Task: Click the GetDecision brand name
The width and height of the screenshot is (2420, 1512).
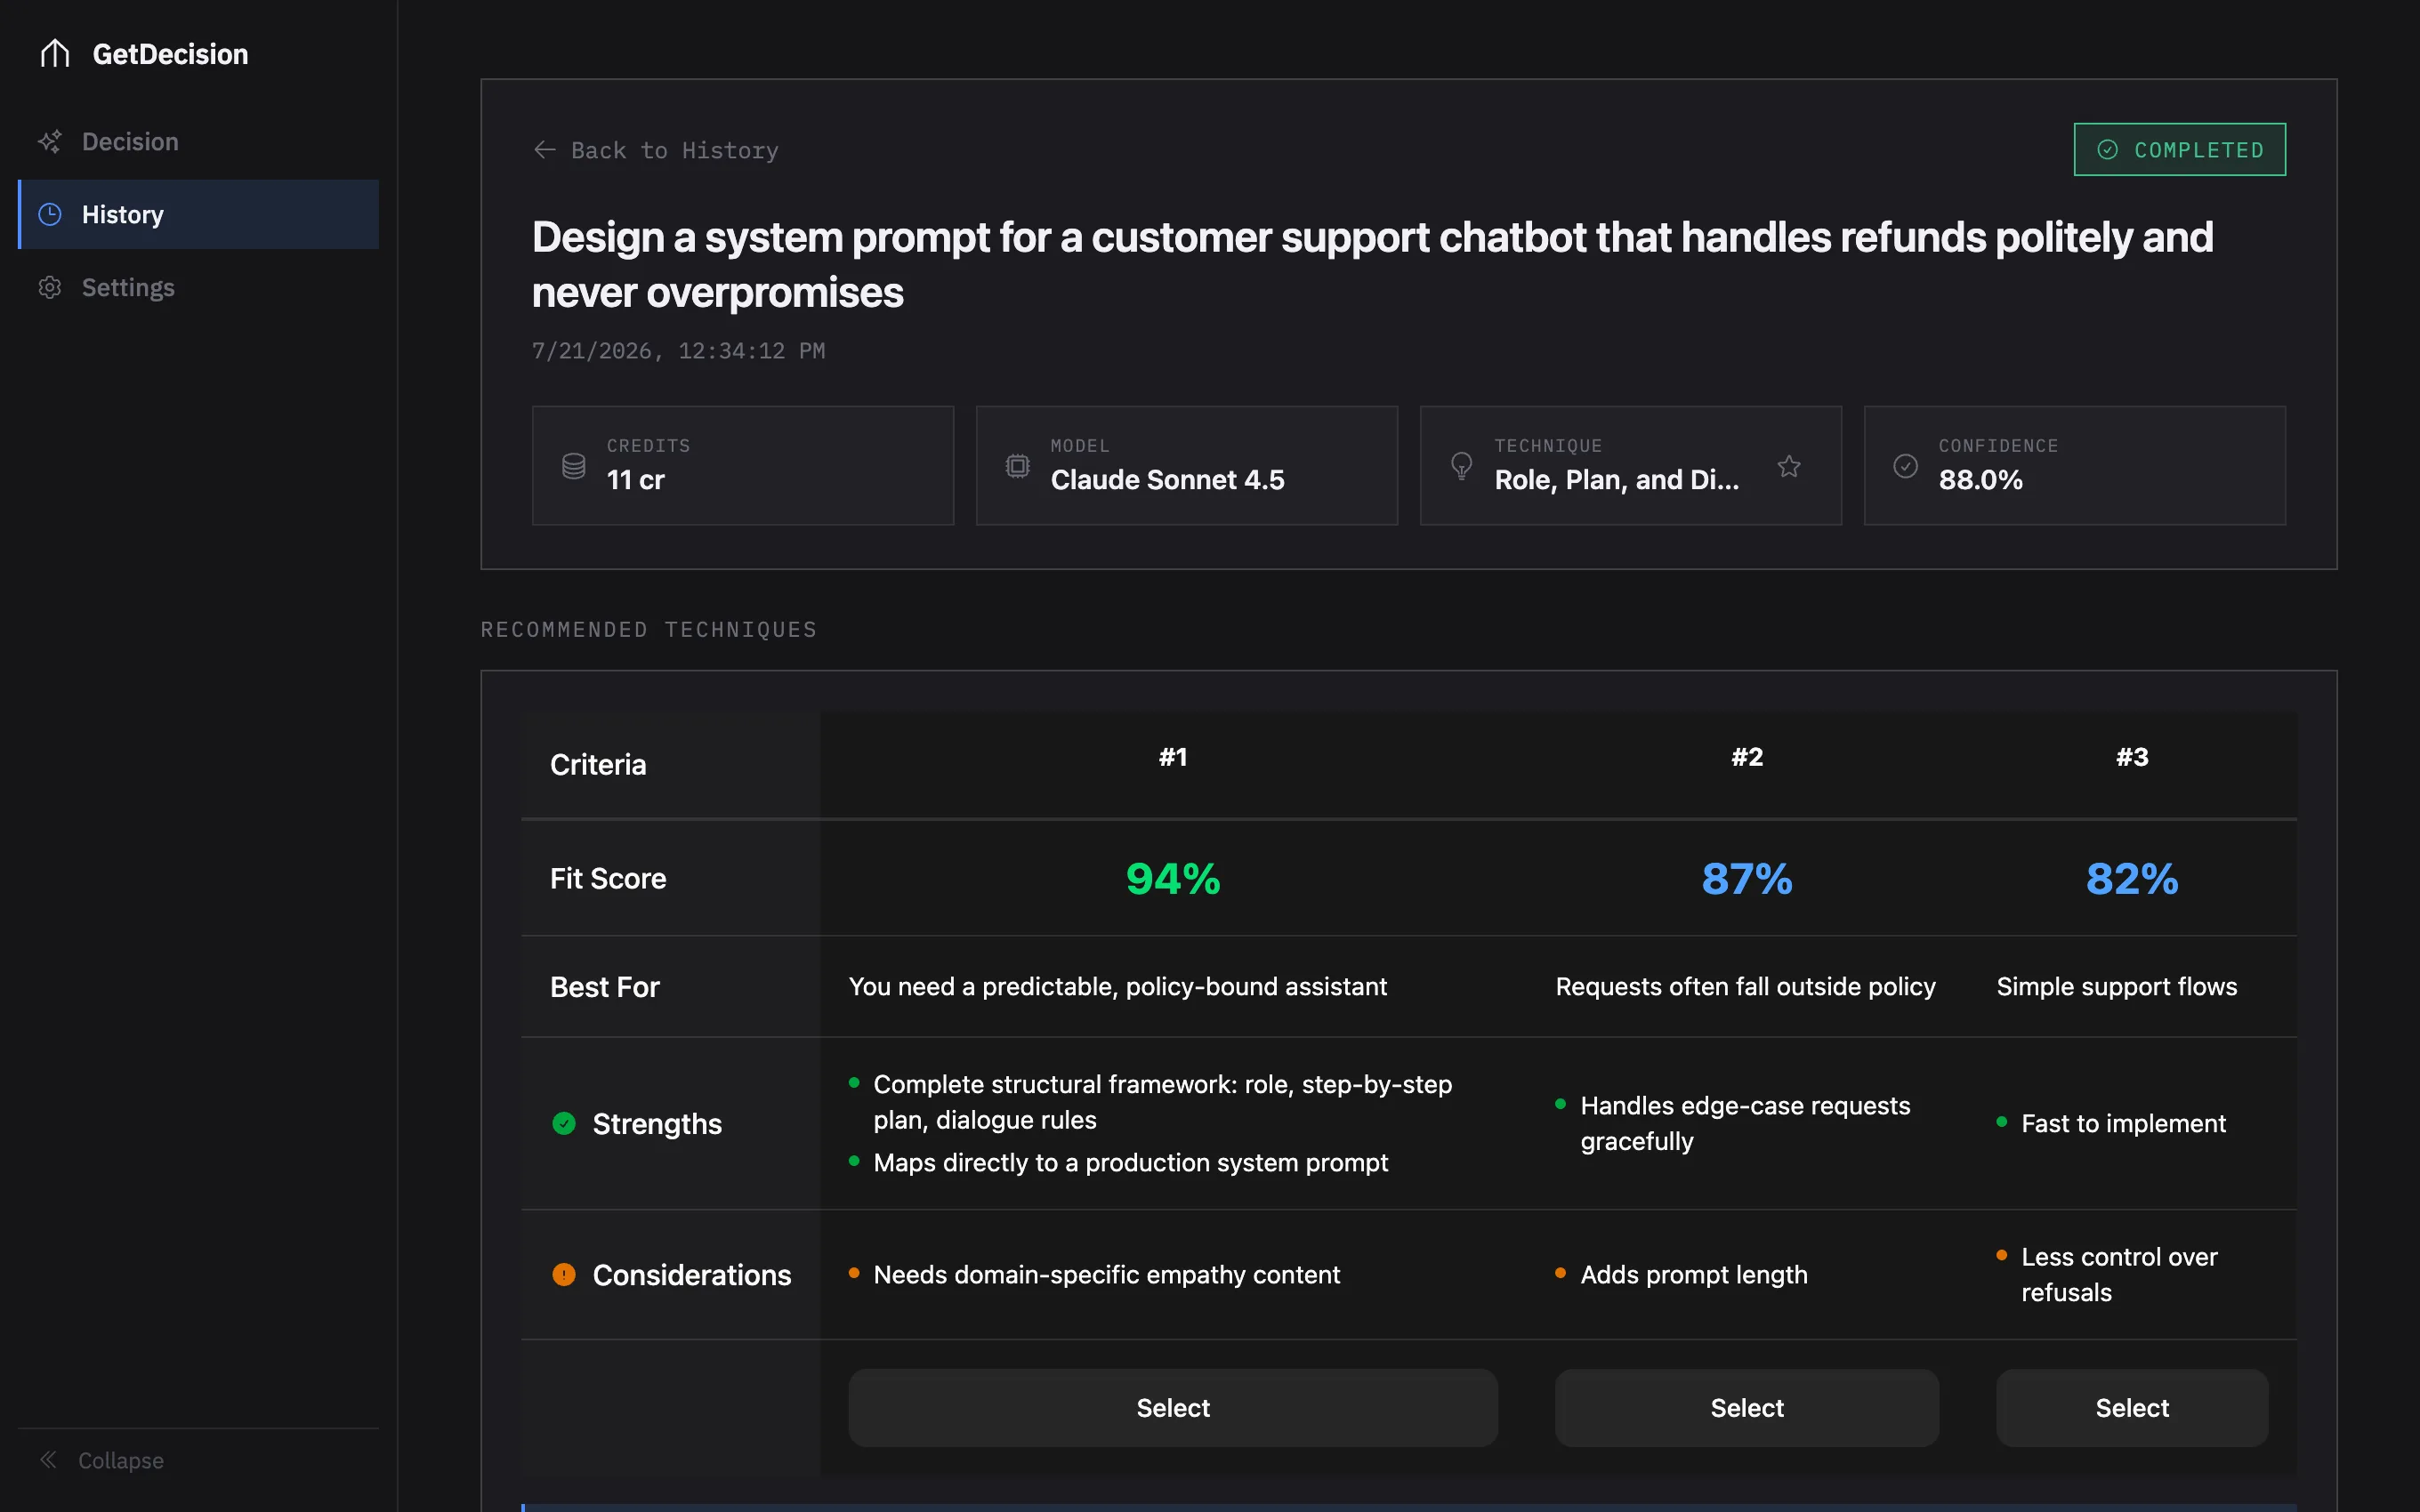Action: (170, 54)
